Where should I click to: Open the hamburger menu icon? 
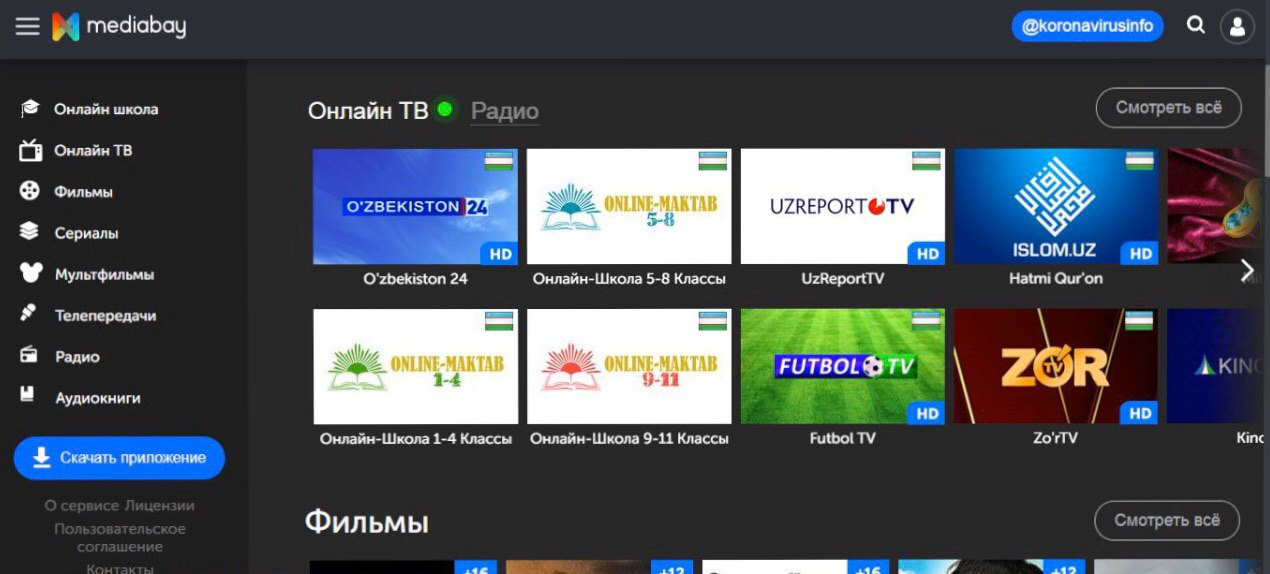coord(27,27)
